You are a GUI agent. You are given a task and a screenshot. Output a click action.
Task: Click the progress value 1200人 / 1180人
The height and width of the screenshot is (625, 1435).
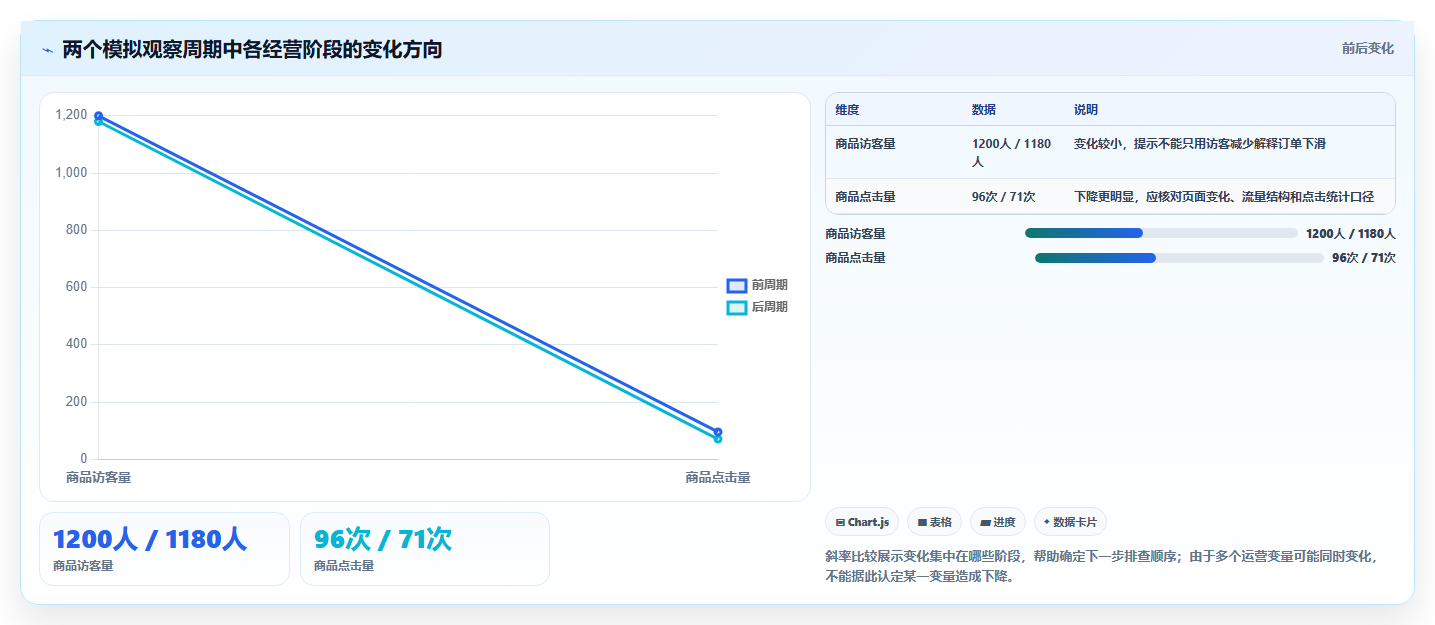click(1351, 233)
